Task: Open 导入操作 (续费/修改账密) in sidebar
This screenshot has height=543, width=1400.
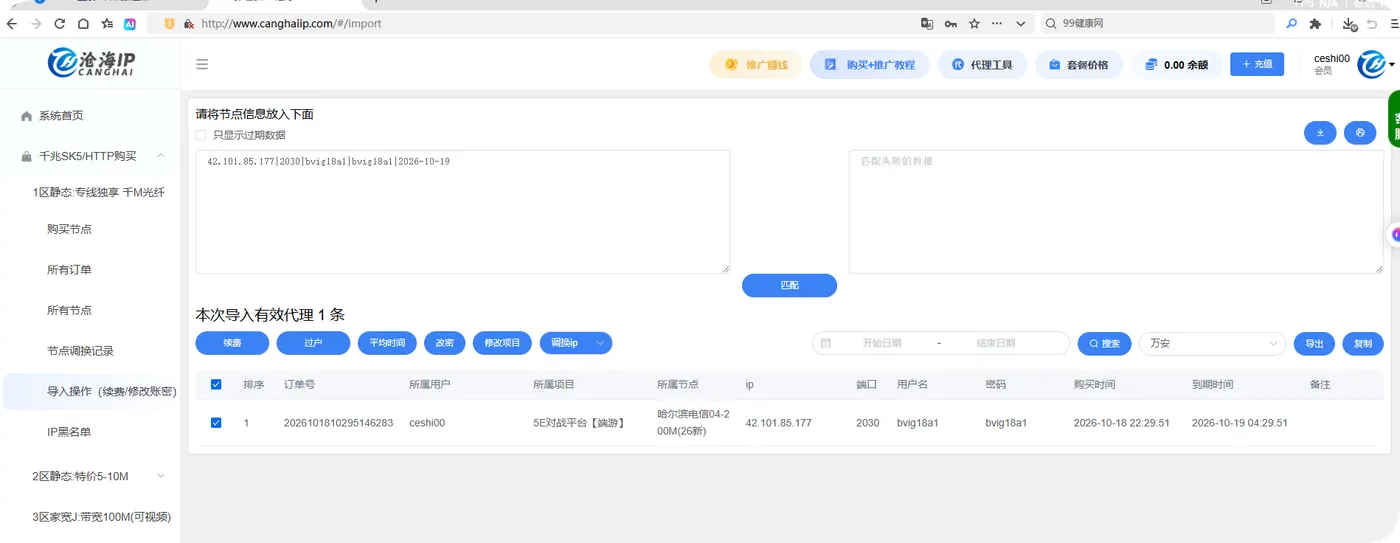Action: (x=91, y=391)
